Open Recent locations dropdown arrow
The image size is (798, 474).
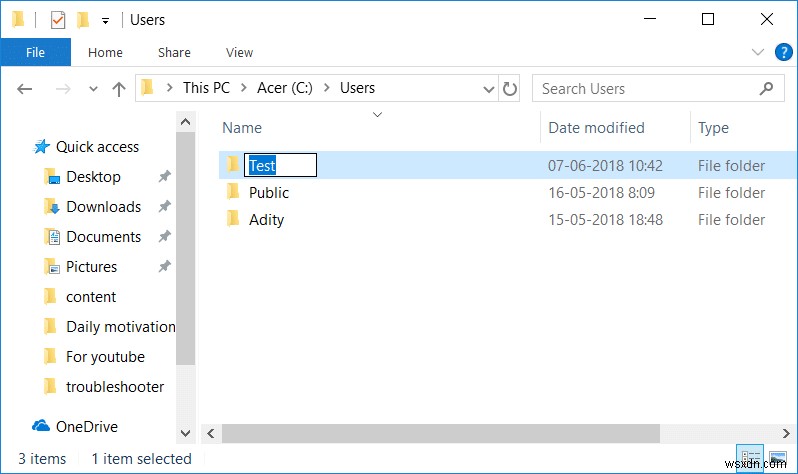92,89
